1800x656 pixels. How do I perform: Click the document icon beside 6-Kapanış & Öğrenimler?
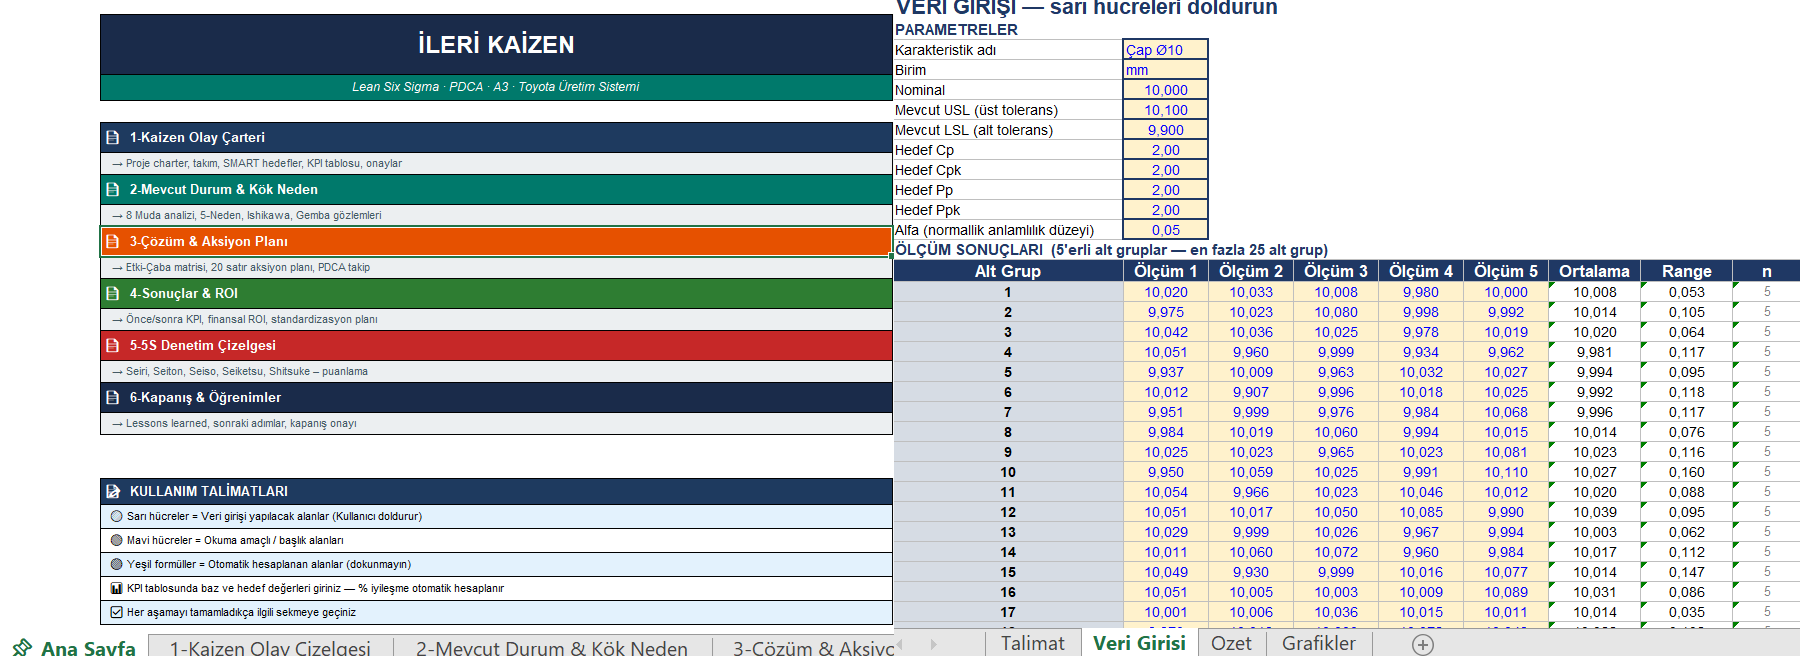(x=113, y=397)
